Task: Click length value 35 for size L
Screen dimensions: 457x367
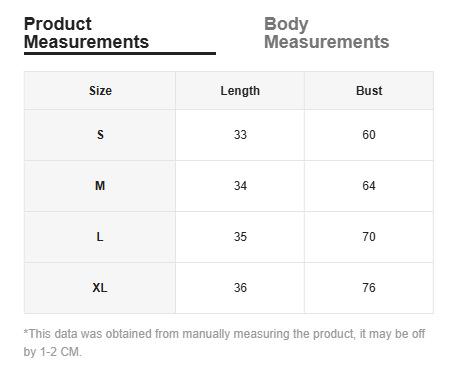Action: point(240,237)
